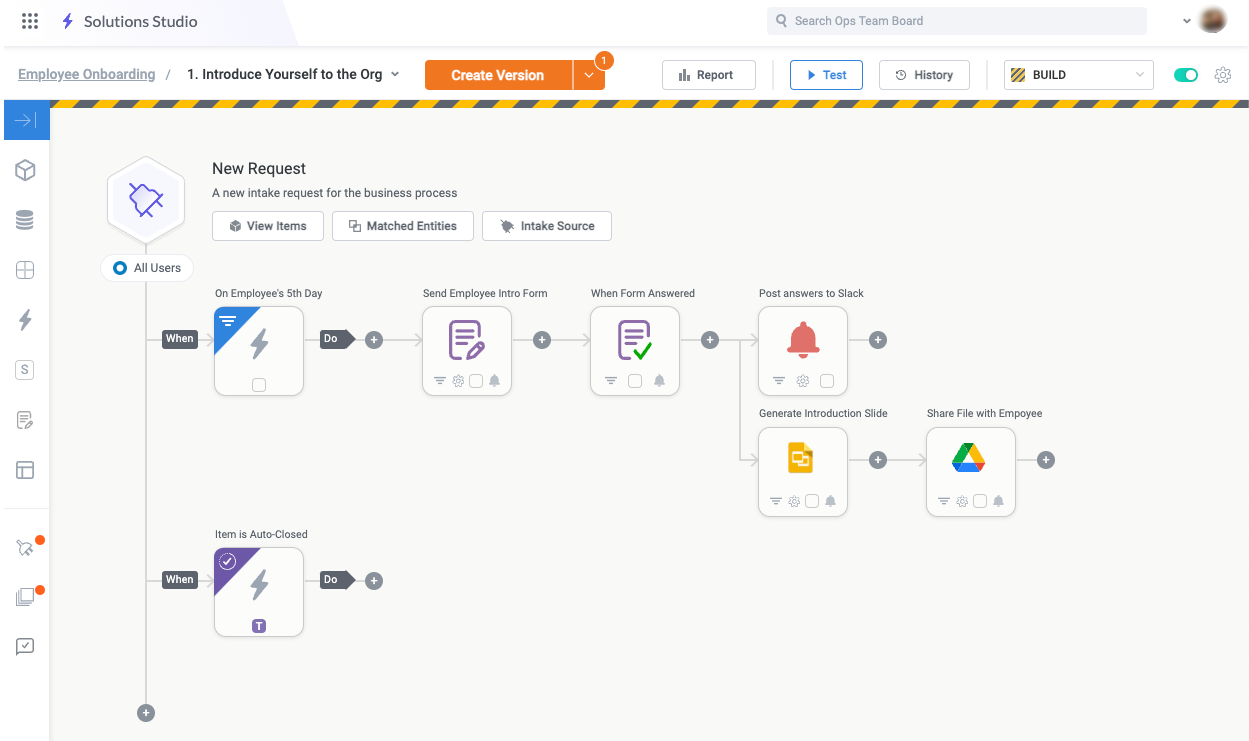The height and width of the screenshot is (741, 1249).
Task: Check the checkbox on When Form Answered step
Action: coord(635,380)
